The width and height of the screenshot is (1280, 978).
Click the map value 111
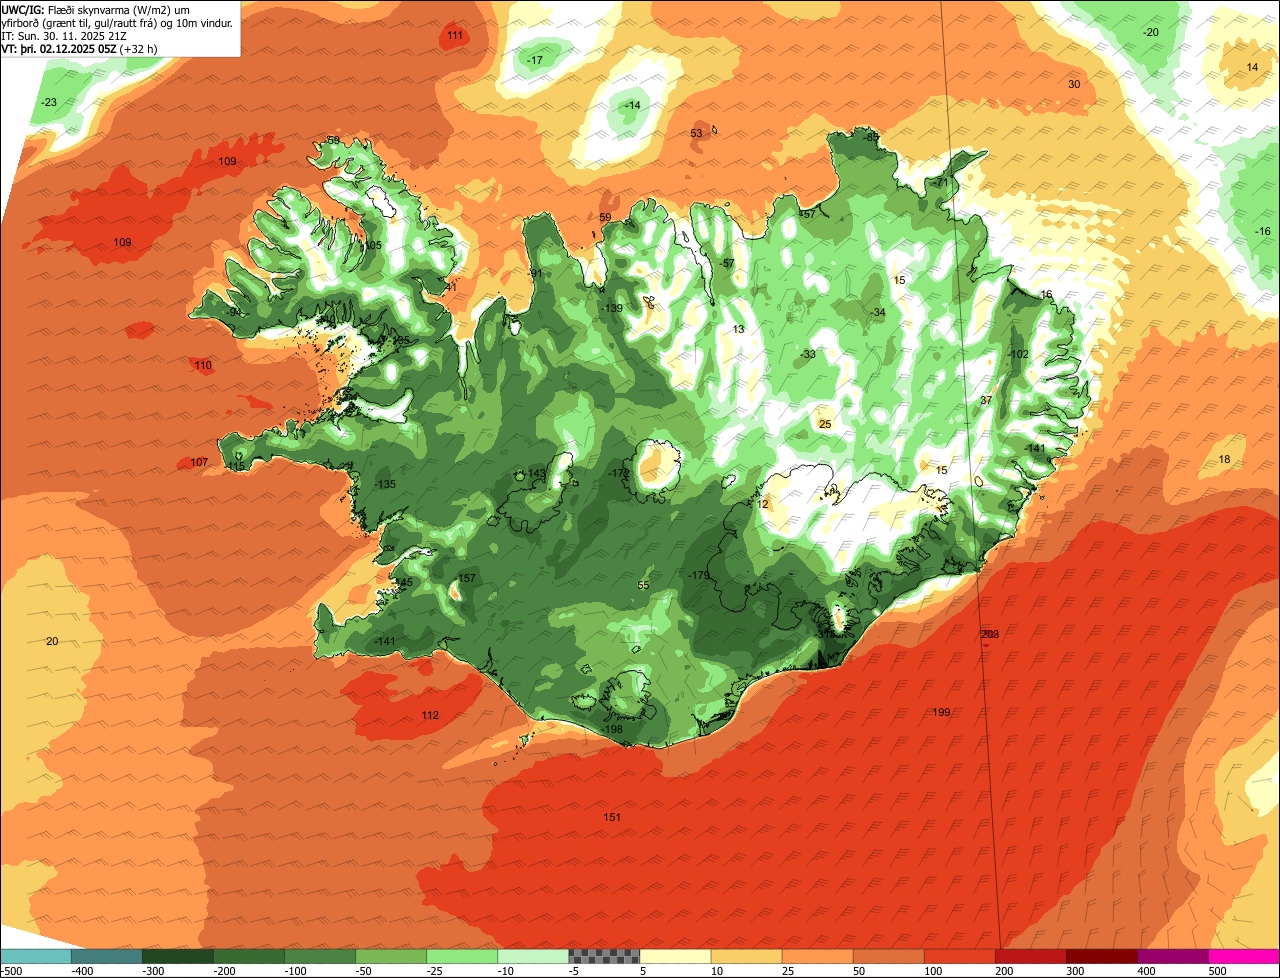[455, 35]
